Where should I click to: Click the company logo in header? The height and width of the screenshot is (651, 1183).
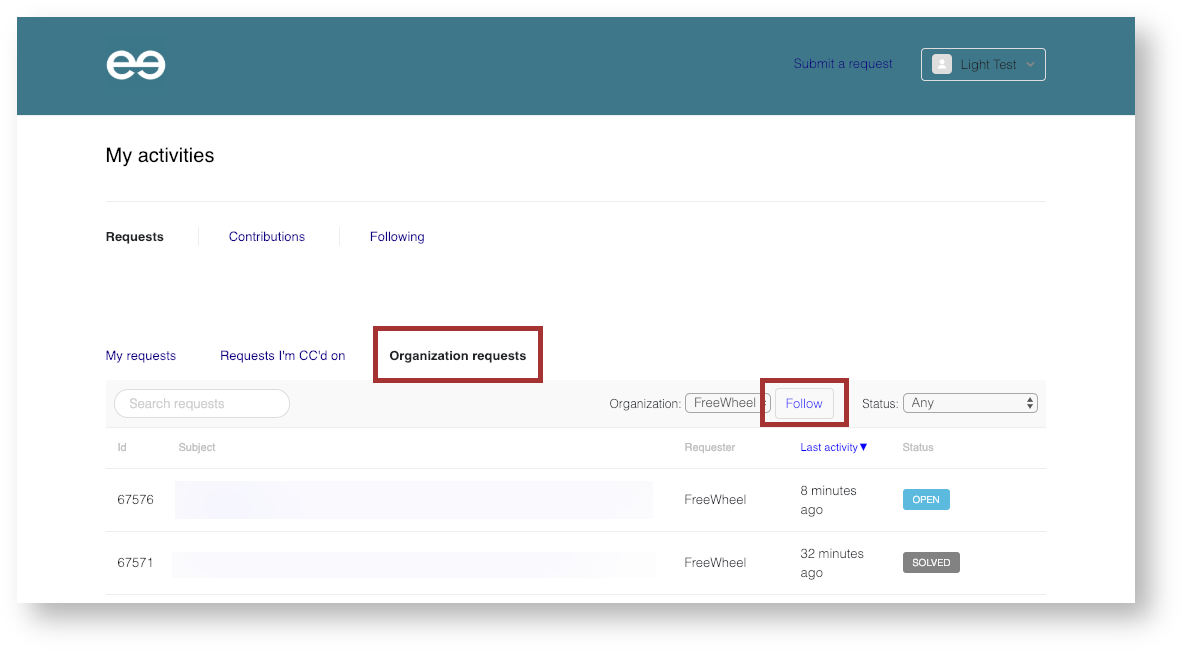pyautogui.click(x=136, y=65)
